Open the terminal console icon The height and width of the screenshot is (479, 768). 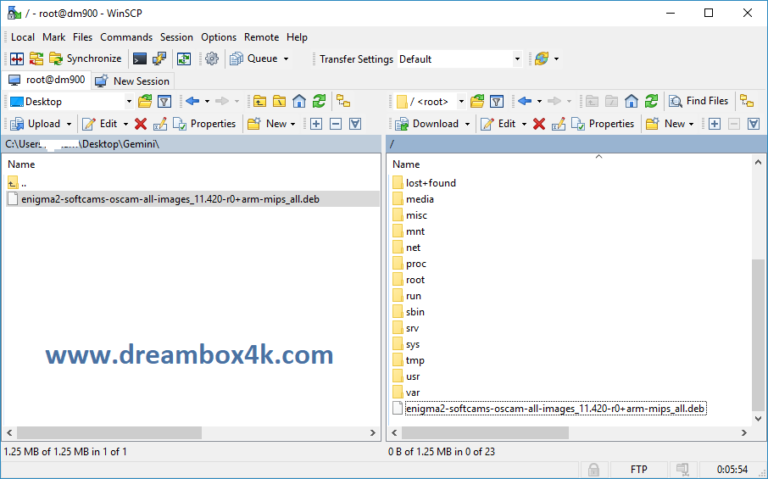coord(140,59)
